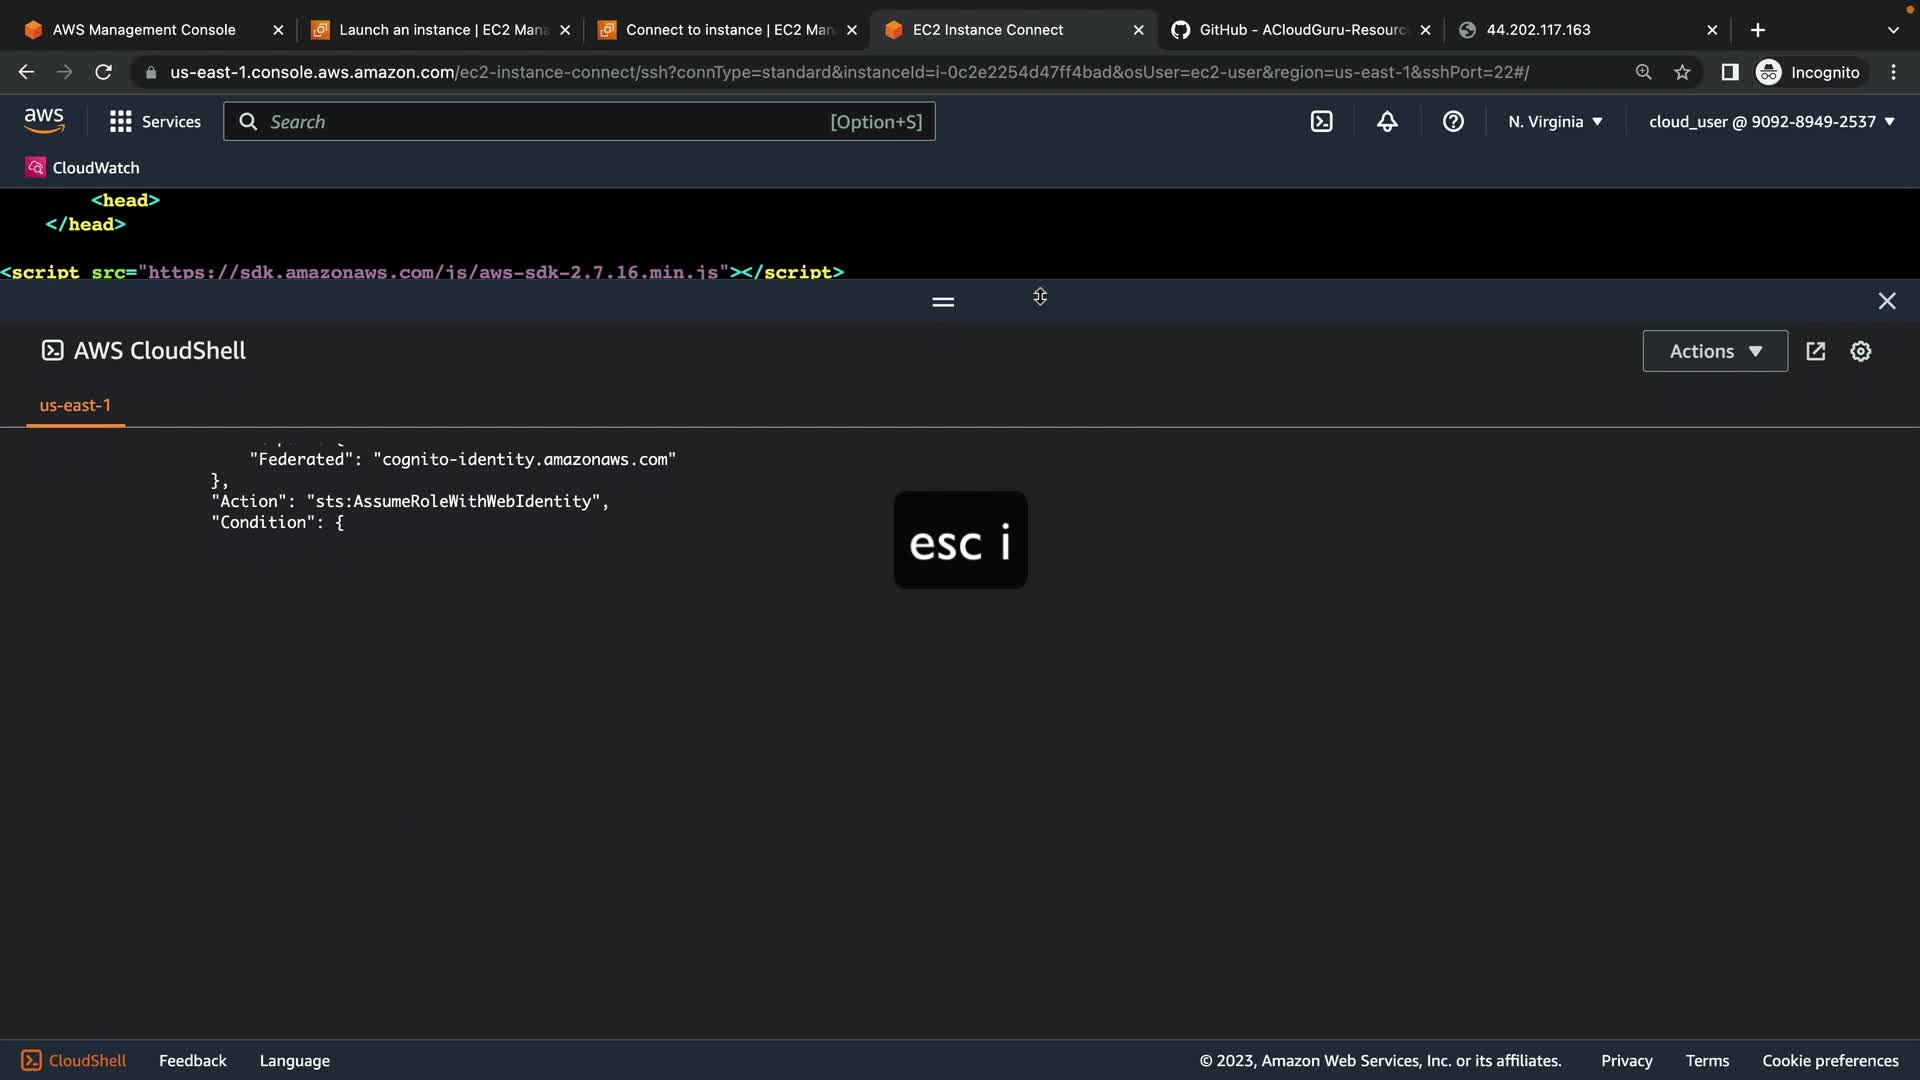Open CloudShell in a new browser tab
This screenshot has height=1080, width=1920.
[1815, 351]
